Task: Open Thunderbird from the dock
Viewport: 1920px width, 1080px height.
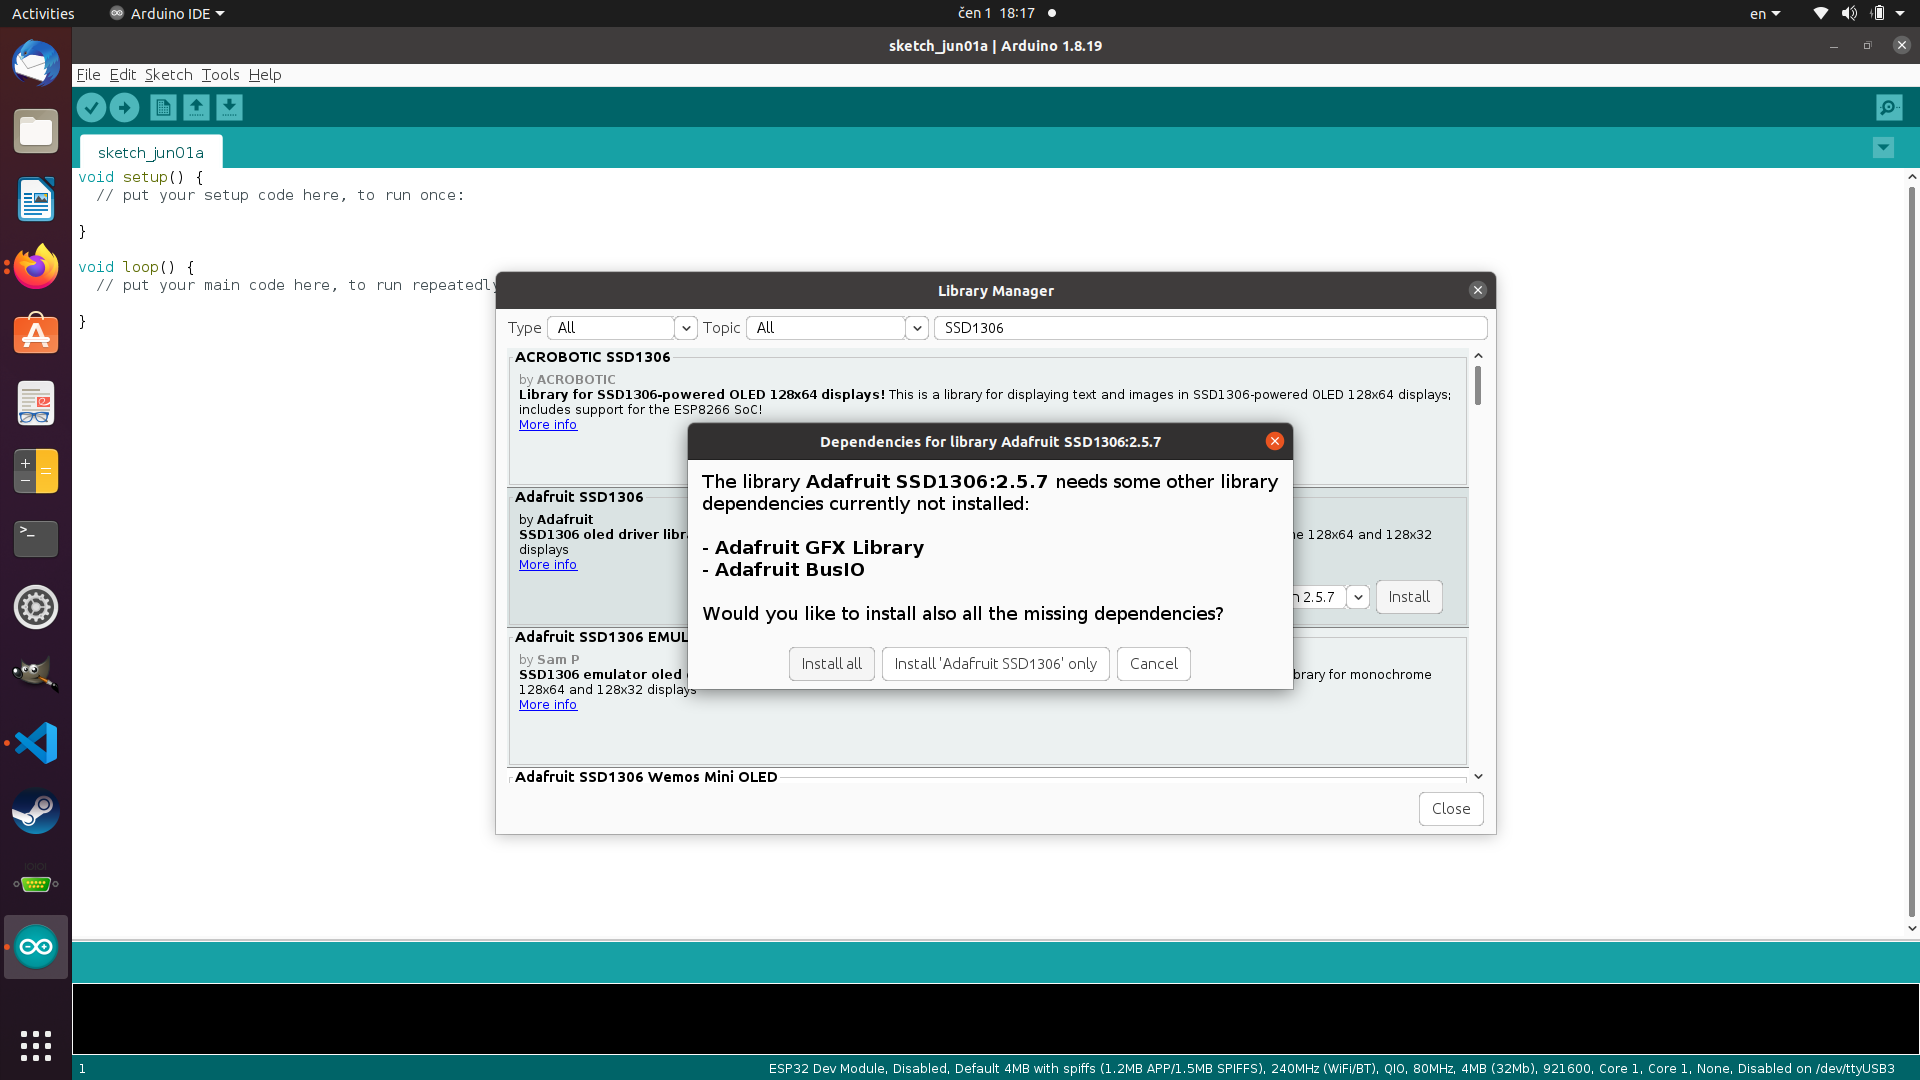Action: [36, 64]
